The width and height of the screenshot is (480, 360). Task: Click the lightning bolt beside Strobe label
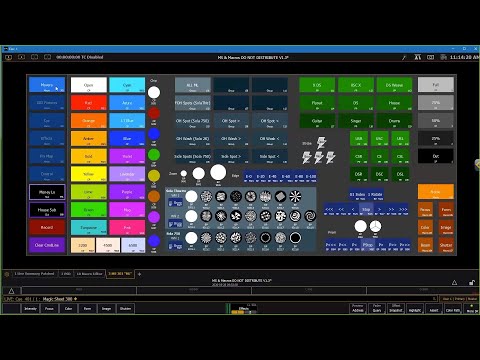point(321,143)
